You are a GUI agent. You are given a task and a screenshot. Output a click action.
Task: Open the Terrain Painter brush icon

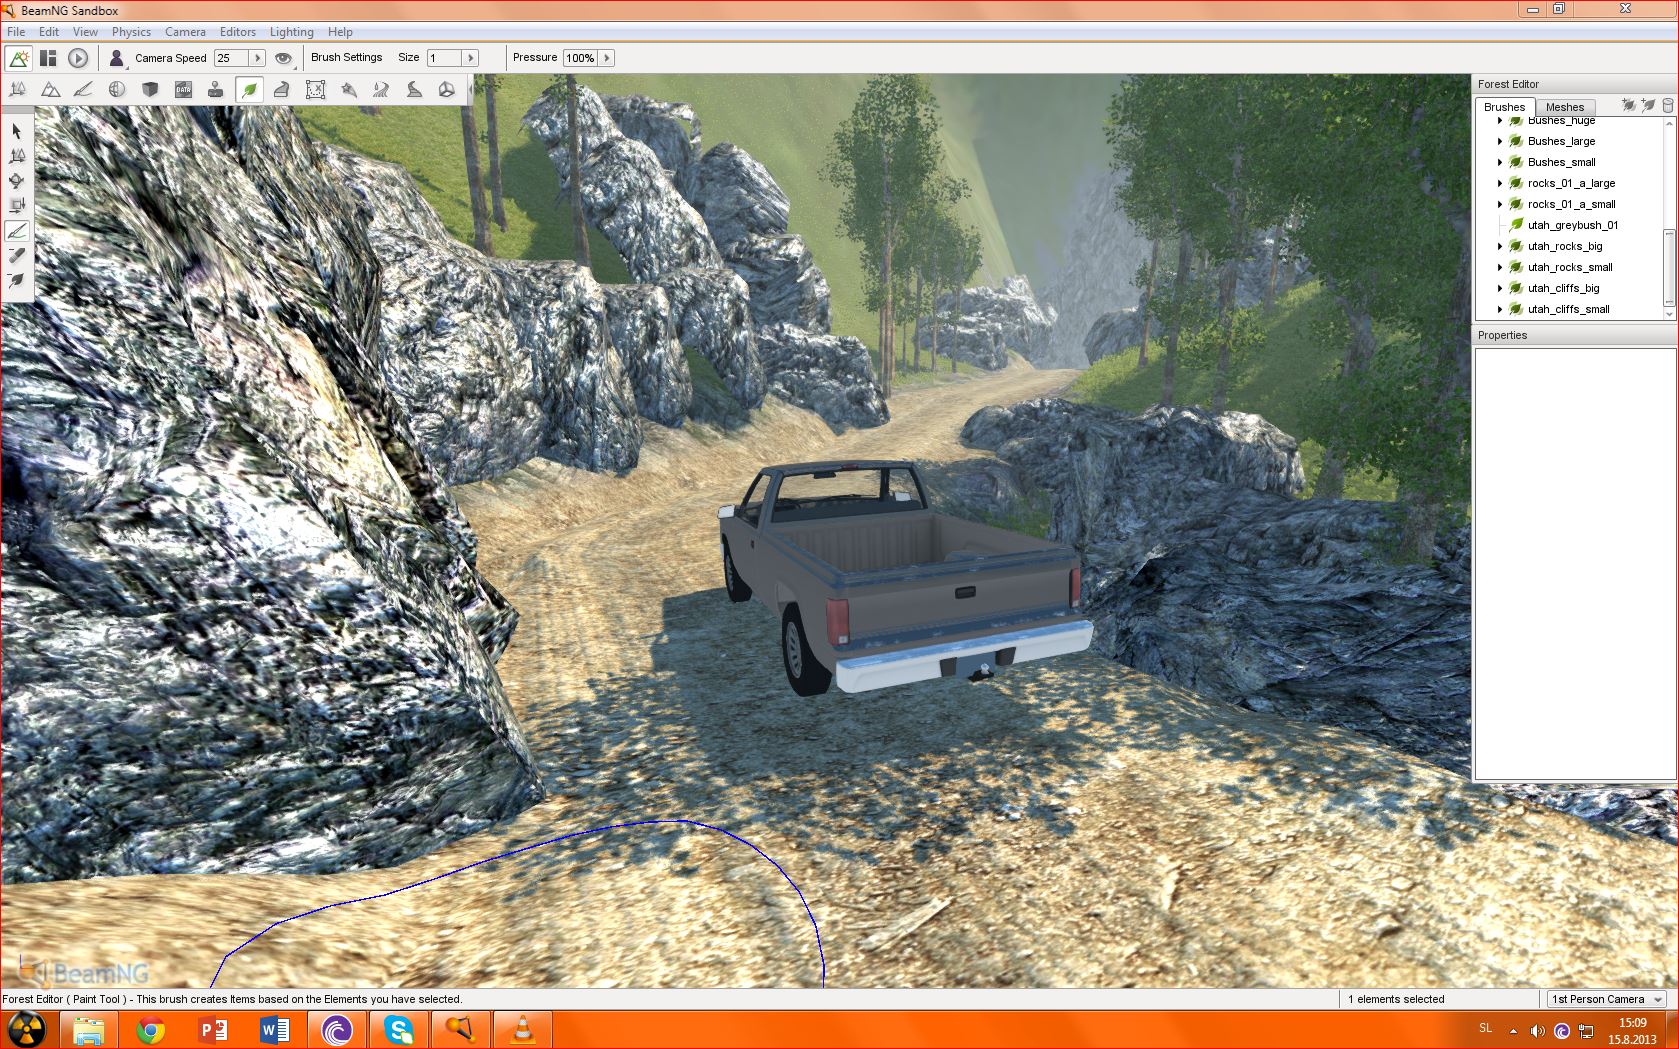tap(83, 90)
